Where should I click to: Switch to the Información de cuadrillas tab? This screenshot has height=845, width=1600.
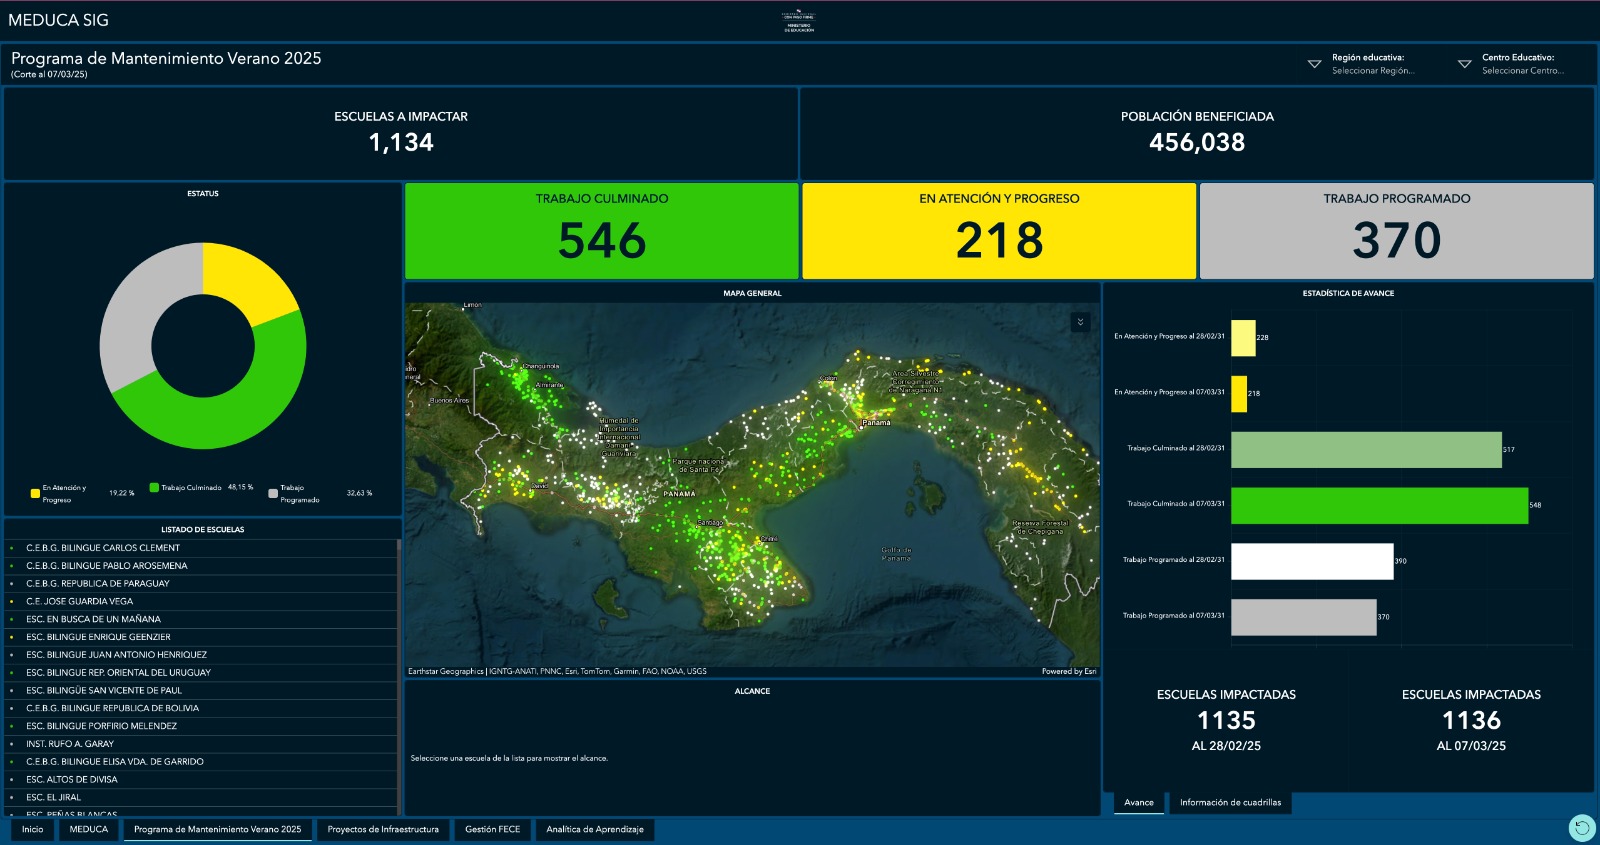click(1230, 802)
